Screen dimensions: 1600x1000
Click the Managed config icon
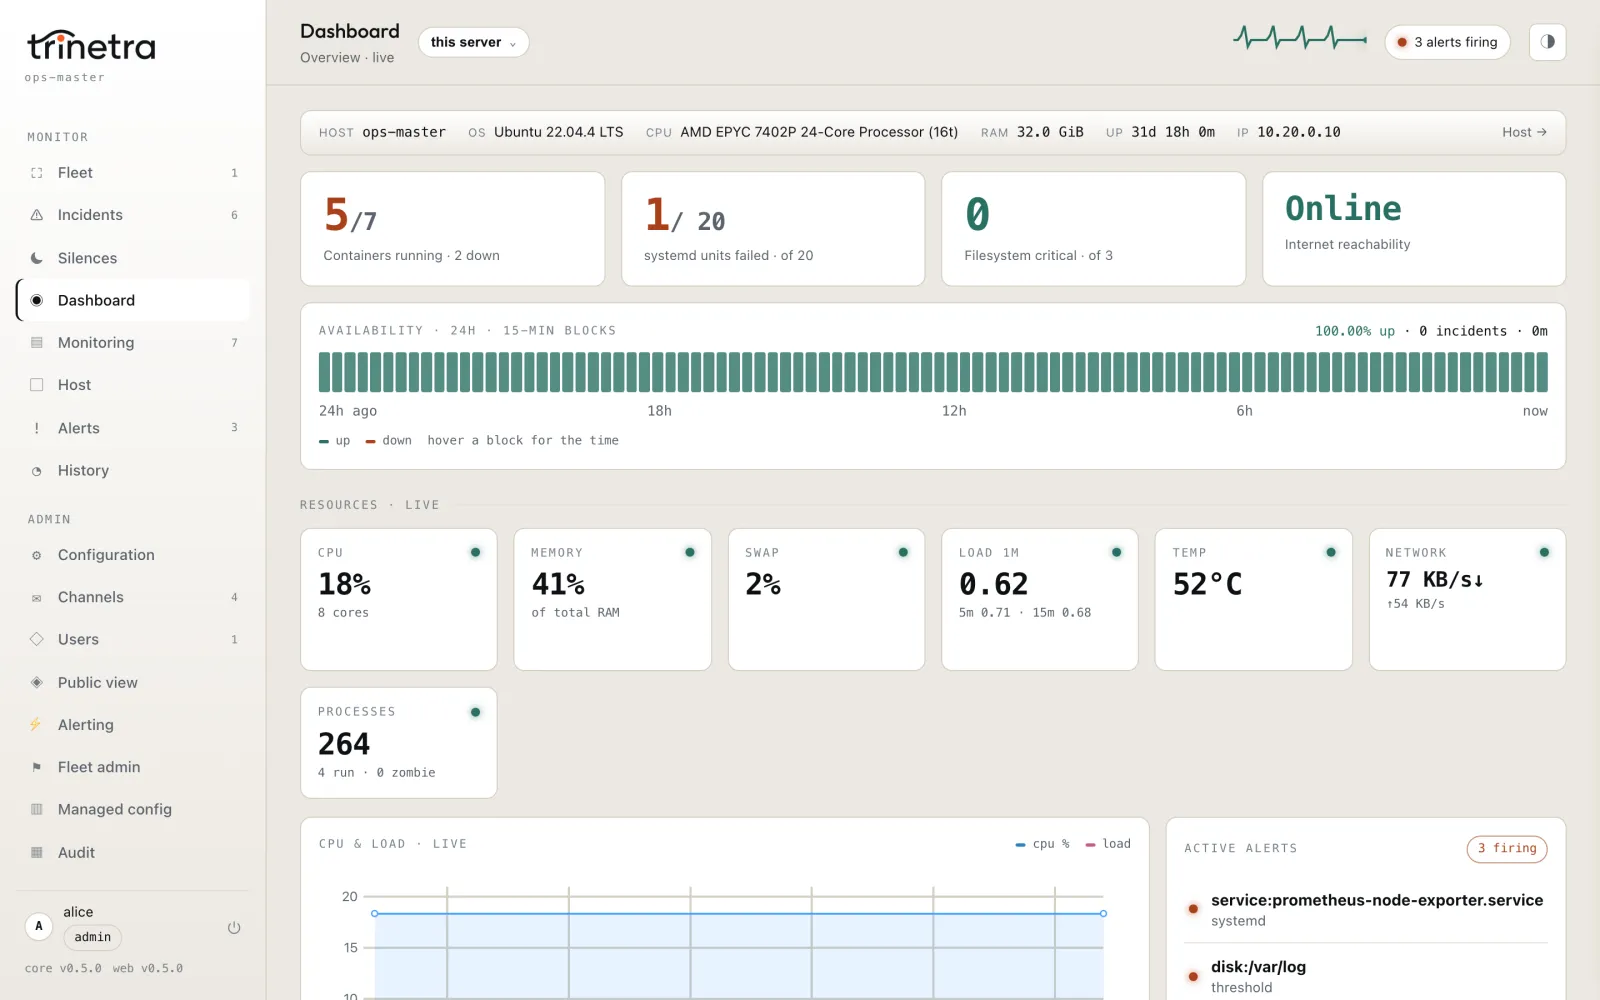tap(37, 809)
